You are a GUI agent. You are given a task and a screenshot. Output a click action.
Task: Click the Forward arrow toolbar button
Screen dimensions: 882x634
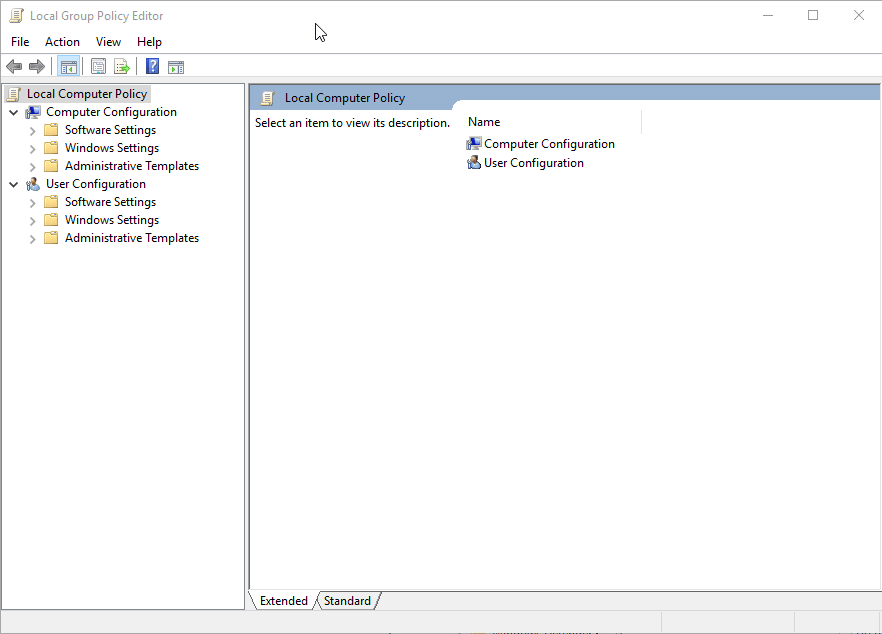pos(37,67)
